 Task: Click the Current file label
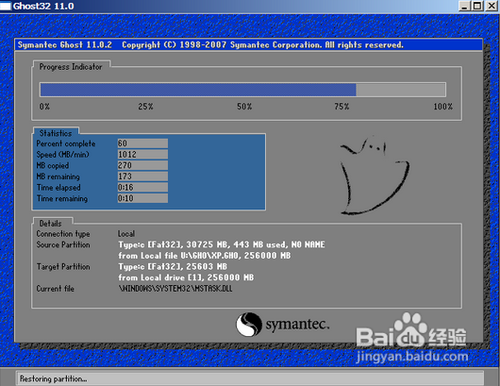click(55, 289)
